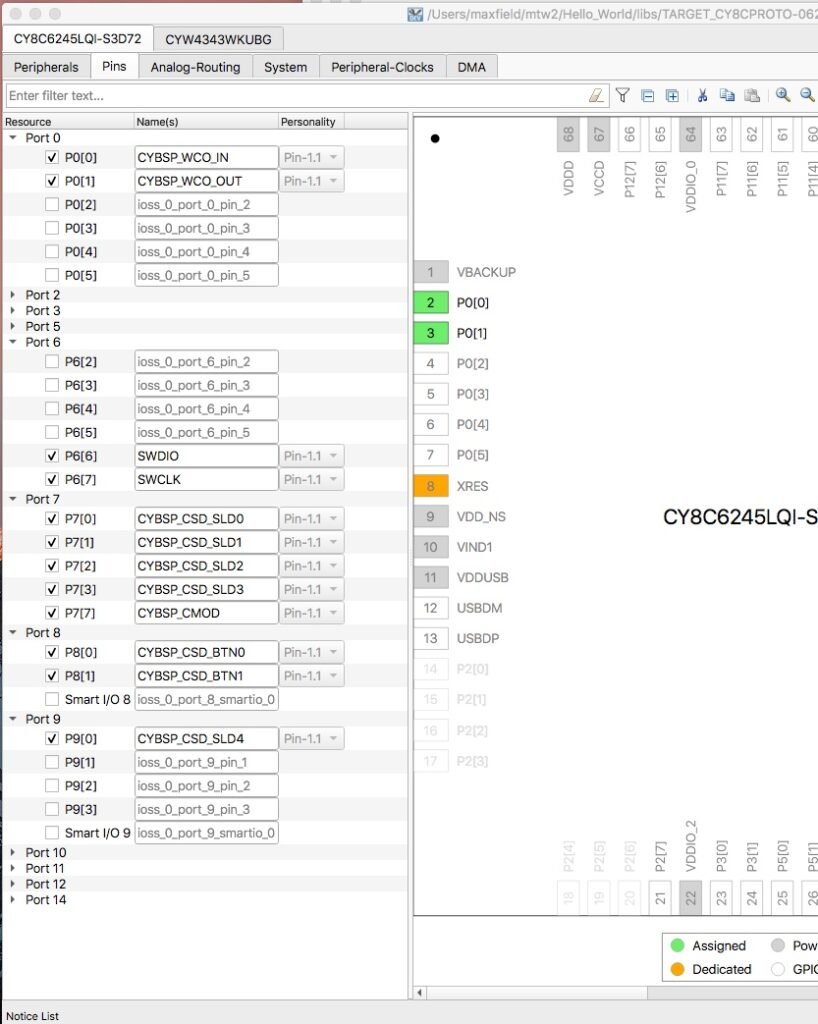Click the Notice List label
This screenshot has width=818, height=1024.
(x=33, y=1016)
